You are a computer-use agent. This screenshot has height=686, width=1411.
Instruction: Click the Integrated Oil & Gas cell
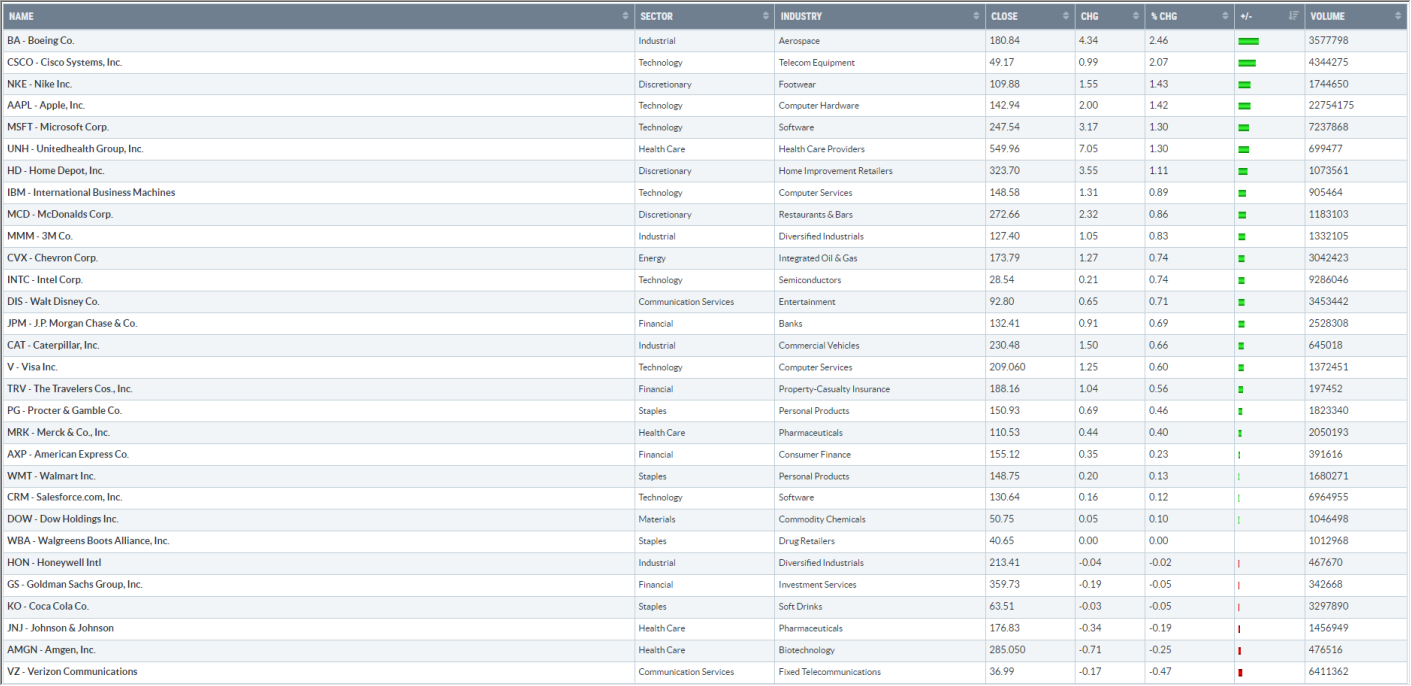click(x=818, y=258)
